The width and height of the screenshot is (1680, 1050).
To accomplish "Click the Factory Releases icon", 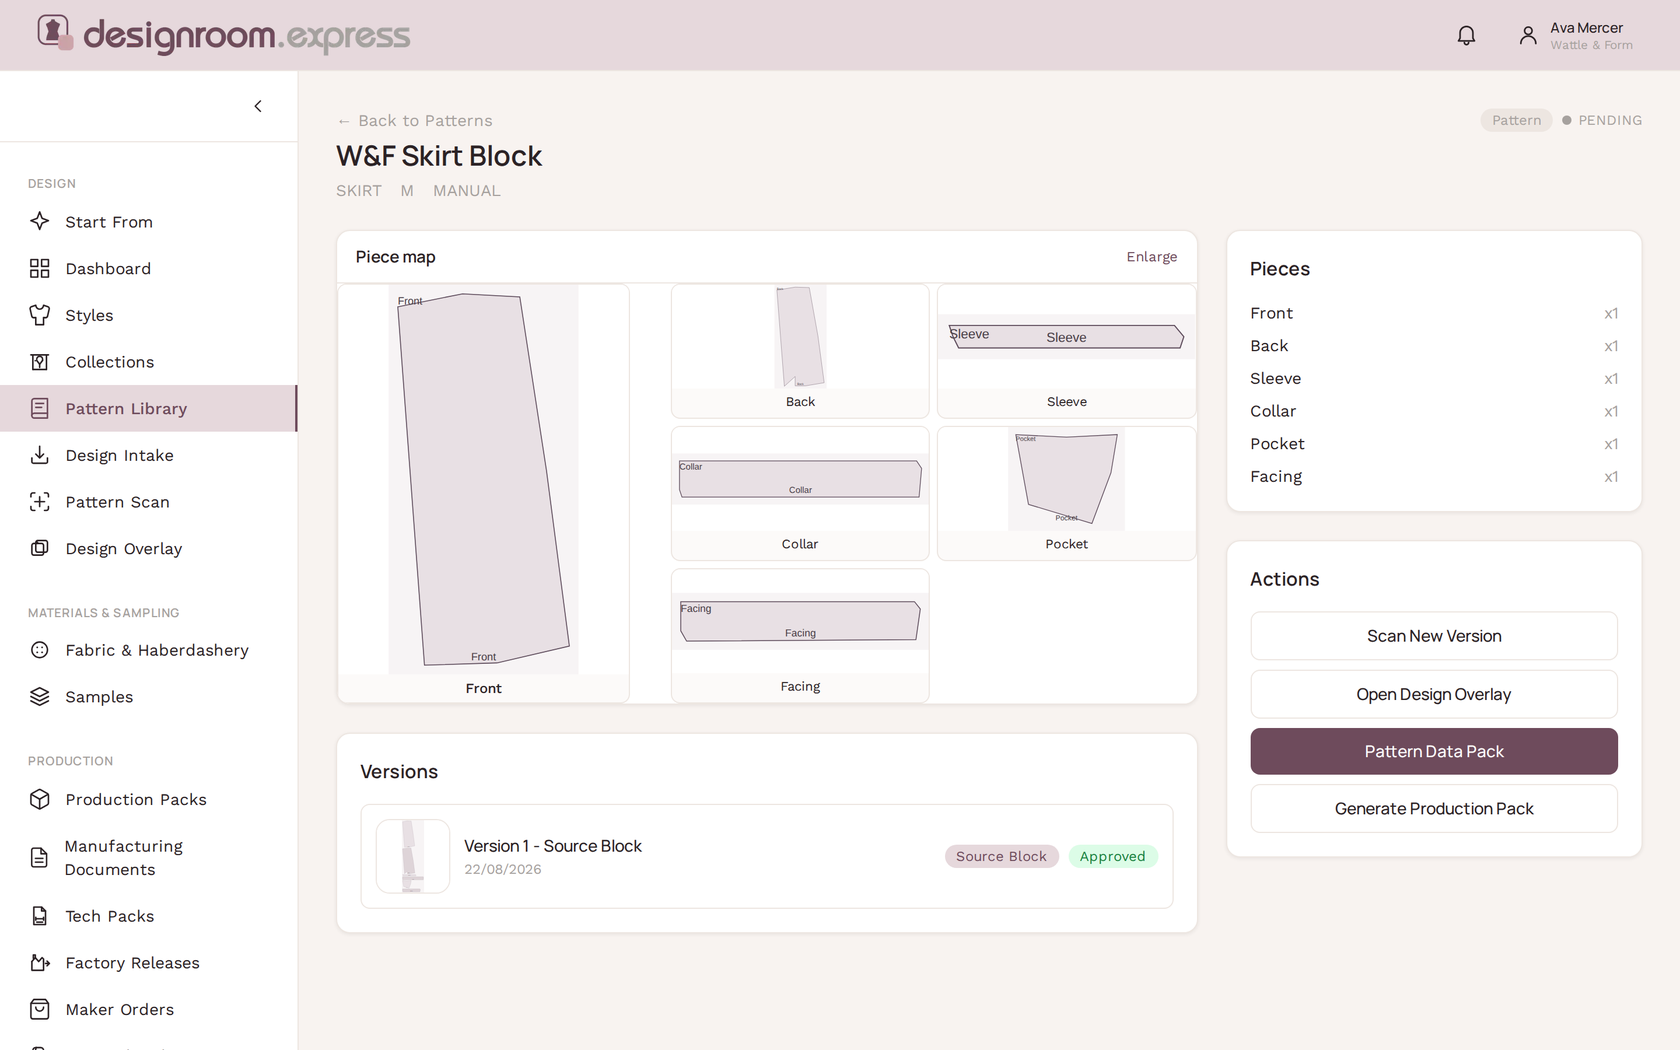I will (x=40, y=963).
